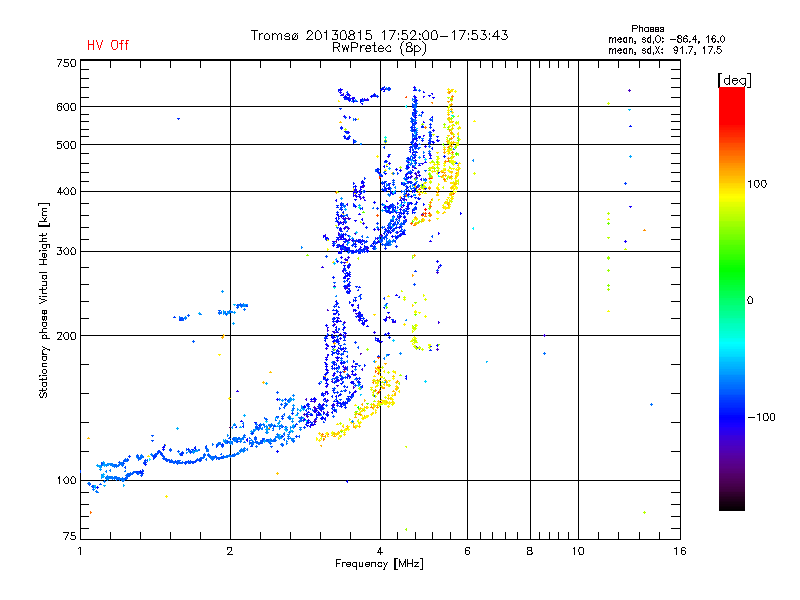Click the '300' height axis tick label
Screen dimensions: 800x600
click(66, 252)
